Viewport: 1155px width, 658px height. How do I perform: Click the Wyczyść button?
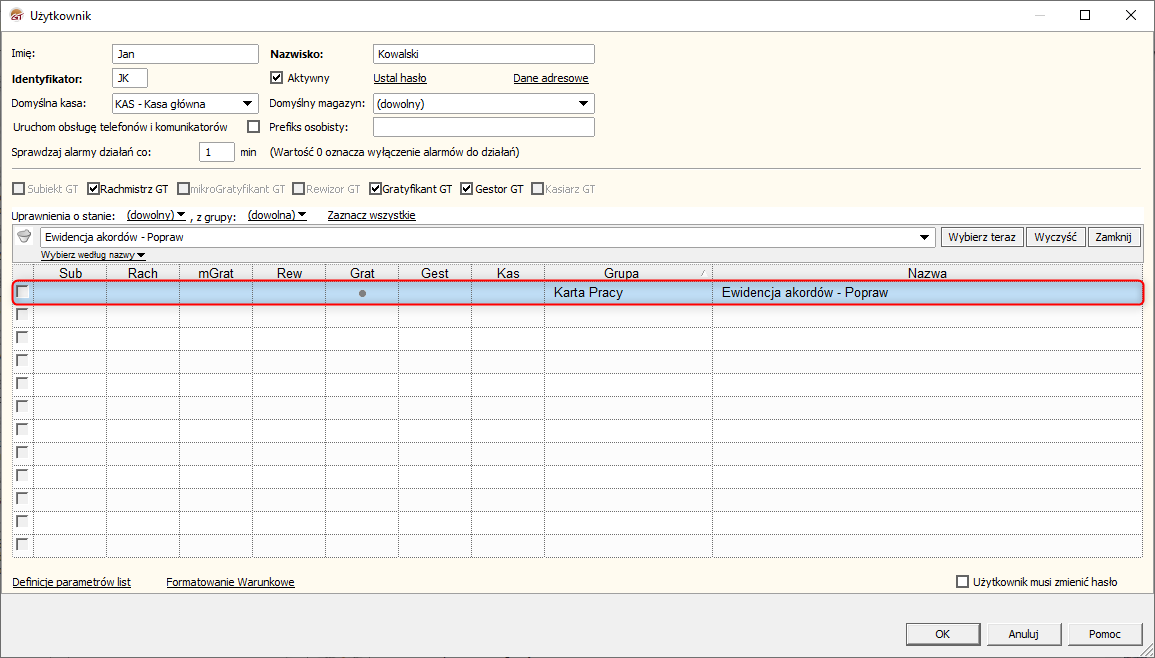[x=1056, y=237]
